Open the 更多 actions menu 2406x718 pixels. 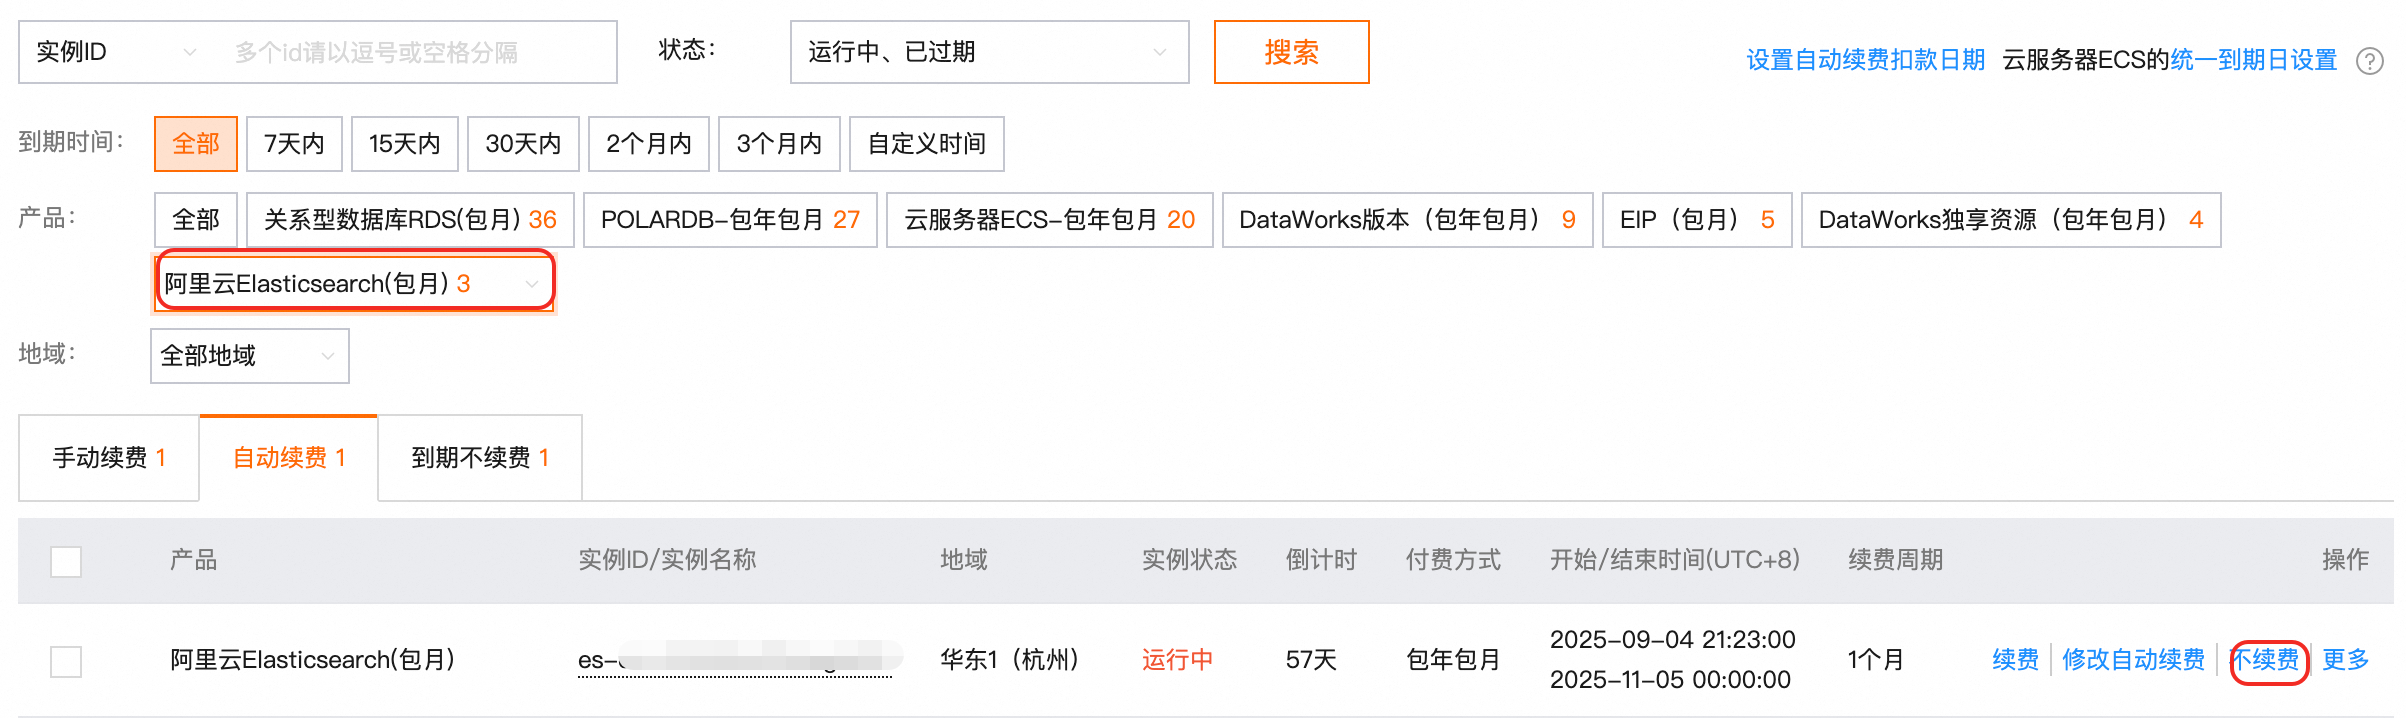(2345, 660)
